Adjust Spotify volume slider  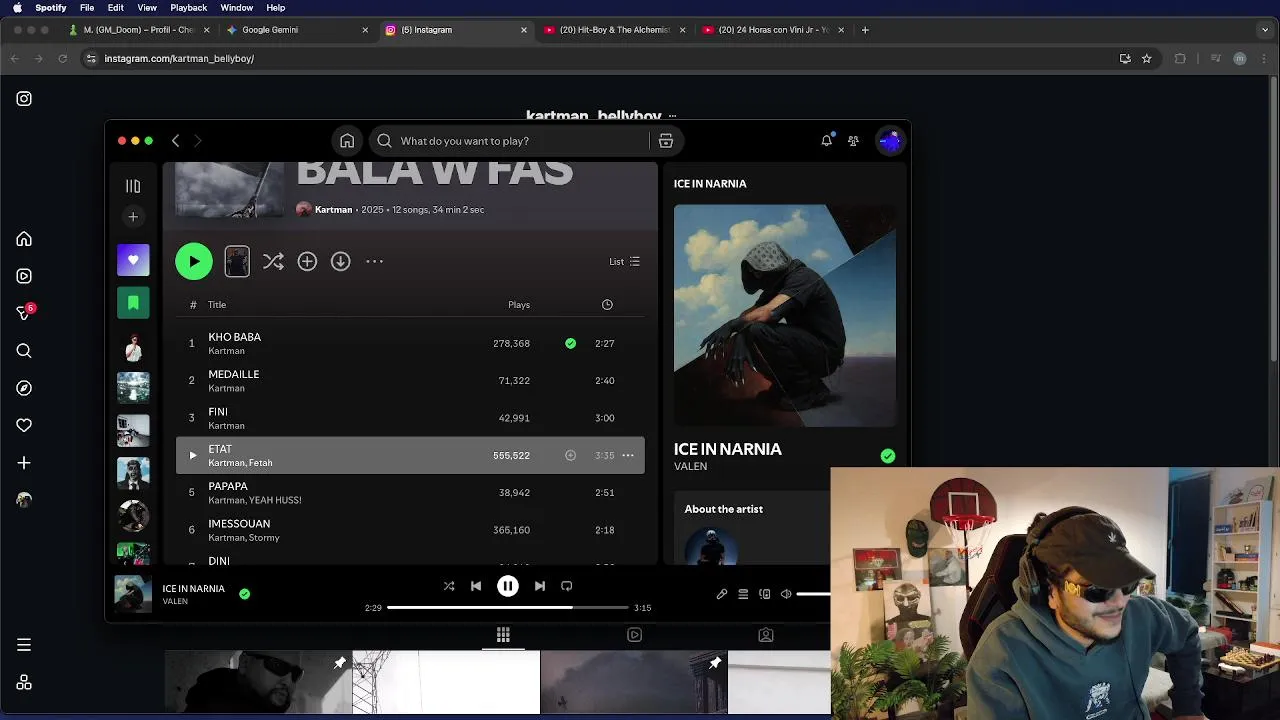(813, 594)
